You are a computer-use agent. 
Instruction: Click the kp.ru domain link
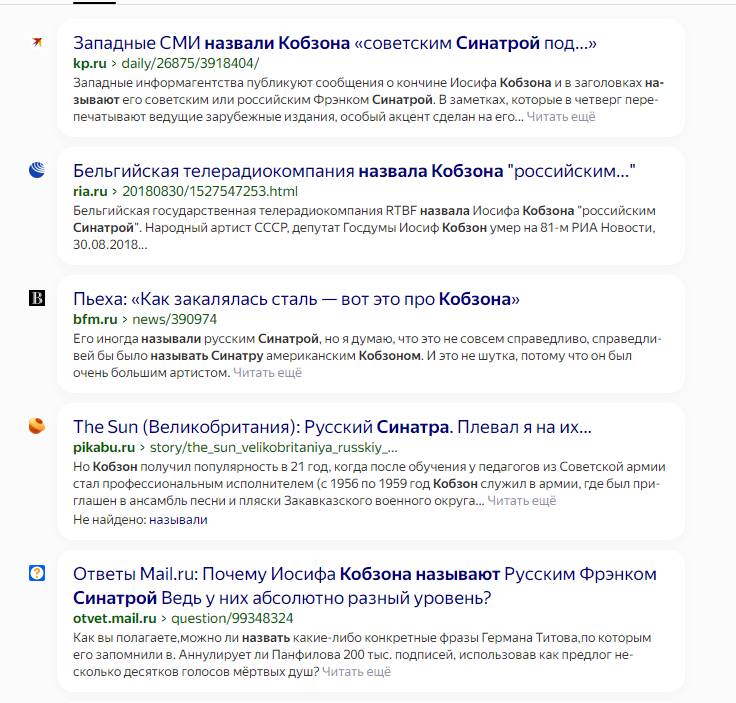(90, 63)
